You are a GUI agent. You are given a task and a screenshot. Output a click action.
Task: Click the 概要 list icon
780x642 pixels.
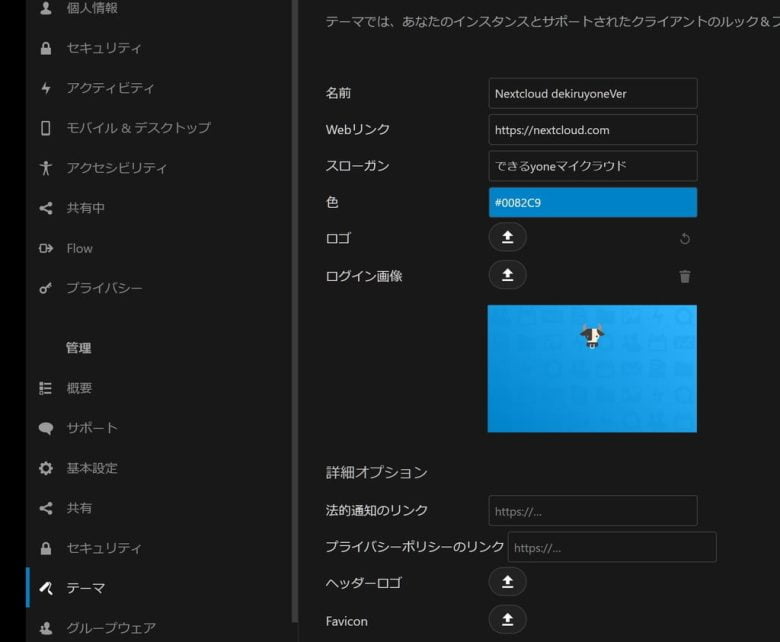pyautogui.click(x=46, y=388)
